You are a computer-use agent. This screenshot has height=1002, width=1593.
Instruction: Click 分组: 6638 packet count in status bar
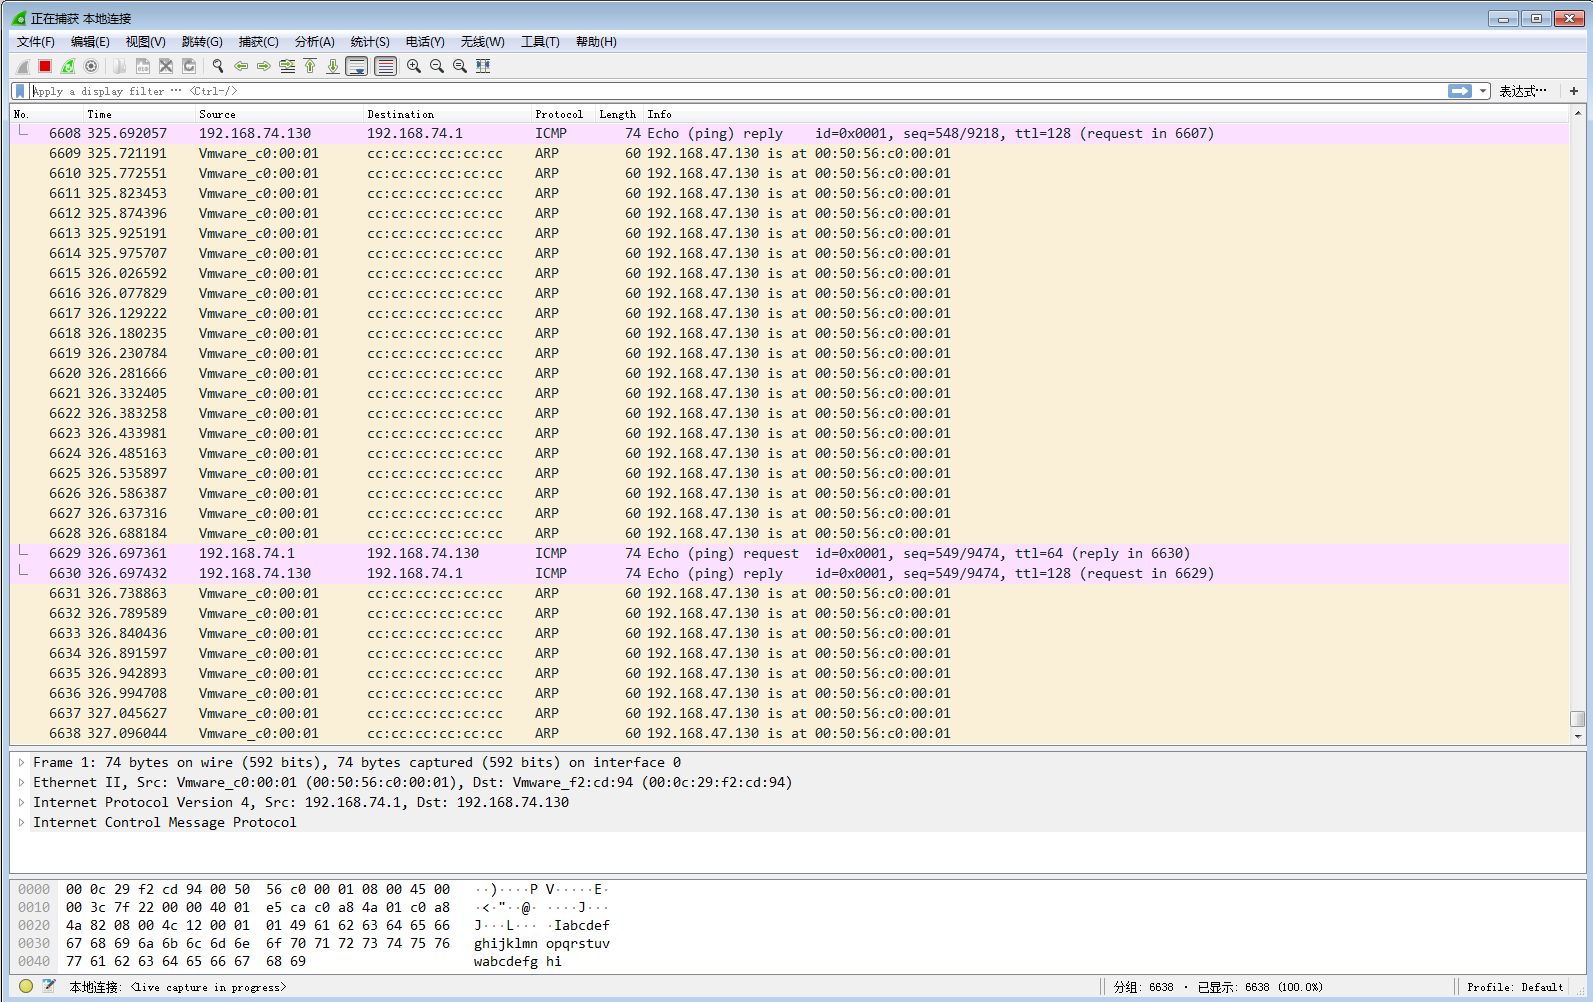(x=1143, y=987)
